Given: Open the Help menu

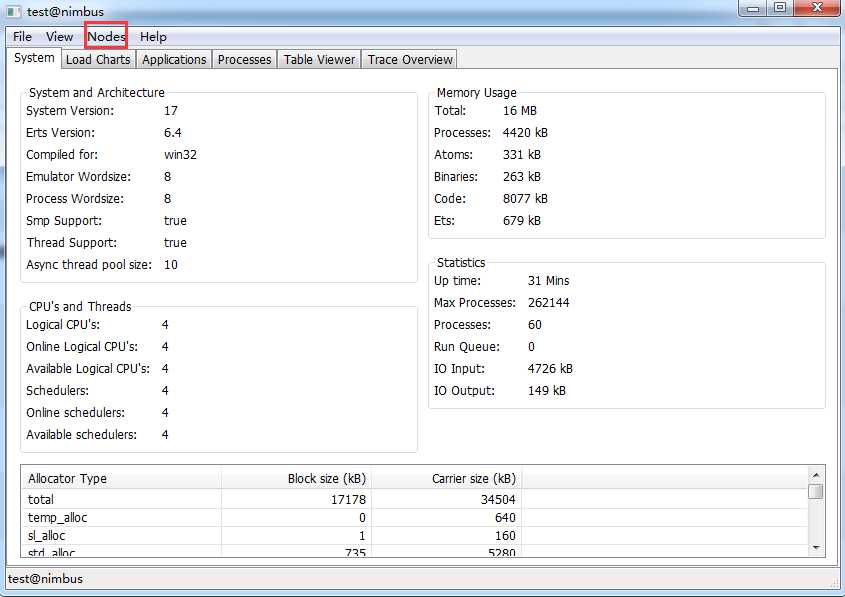Looking at the screenshot, I should coord(153,37).
